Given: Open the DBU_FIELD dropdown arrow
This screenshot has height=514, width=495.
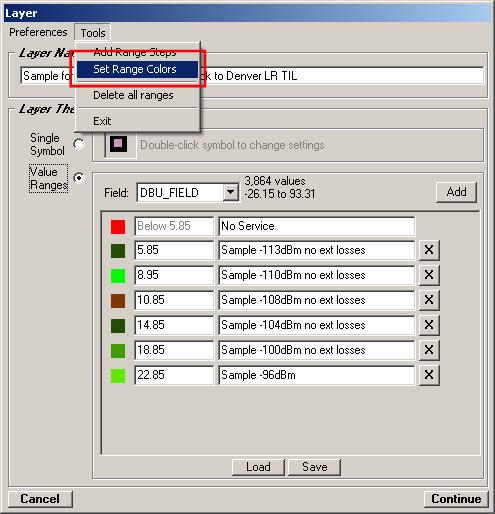Looking at the screenshot, I should [x=230, y=192].
